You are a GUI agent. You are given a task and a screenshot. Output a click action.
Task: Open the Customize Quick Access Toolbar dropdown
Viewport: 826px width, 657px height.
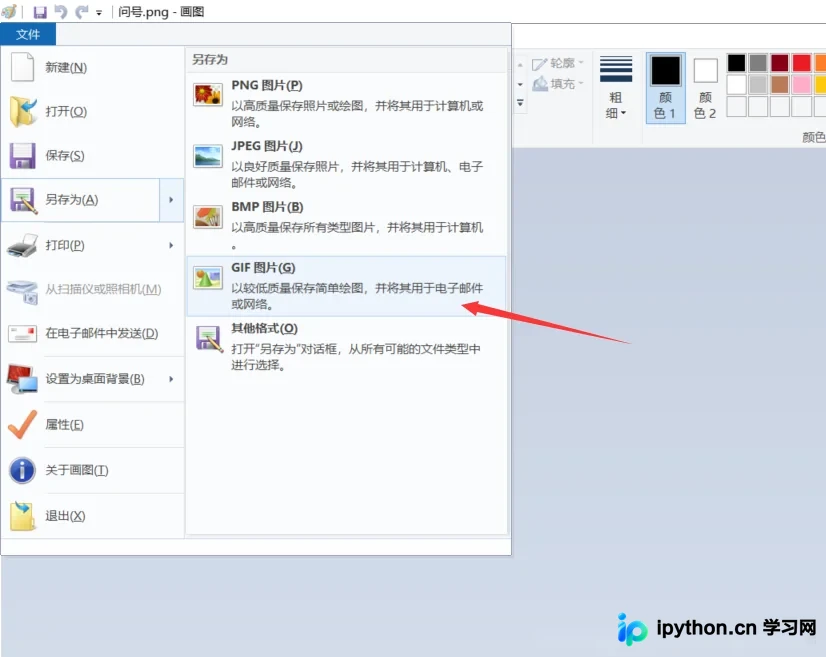pos(99,13)
